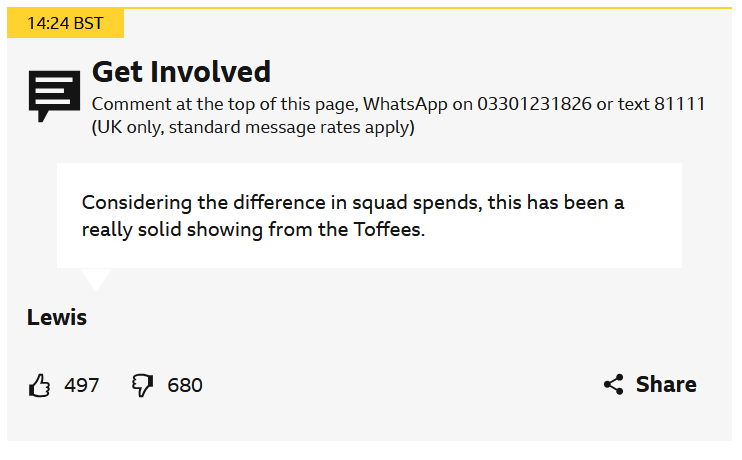Click WhatsApp number 03301231826
The width and height of the screenshot is (742, 460).
534,104
